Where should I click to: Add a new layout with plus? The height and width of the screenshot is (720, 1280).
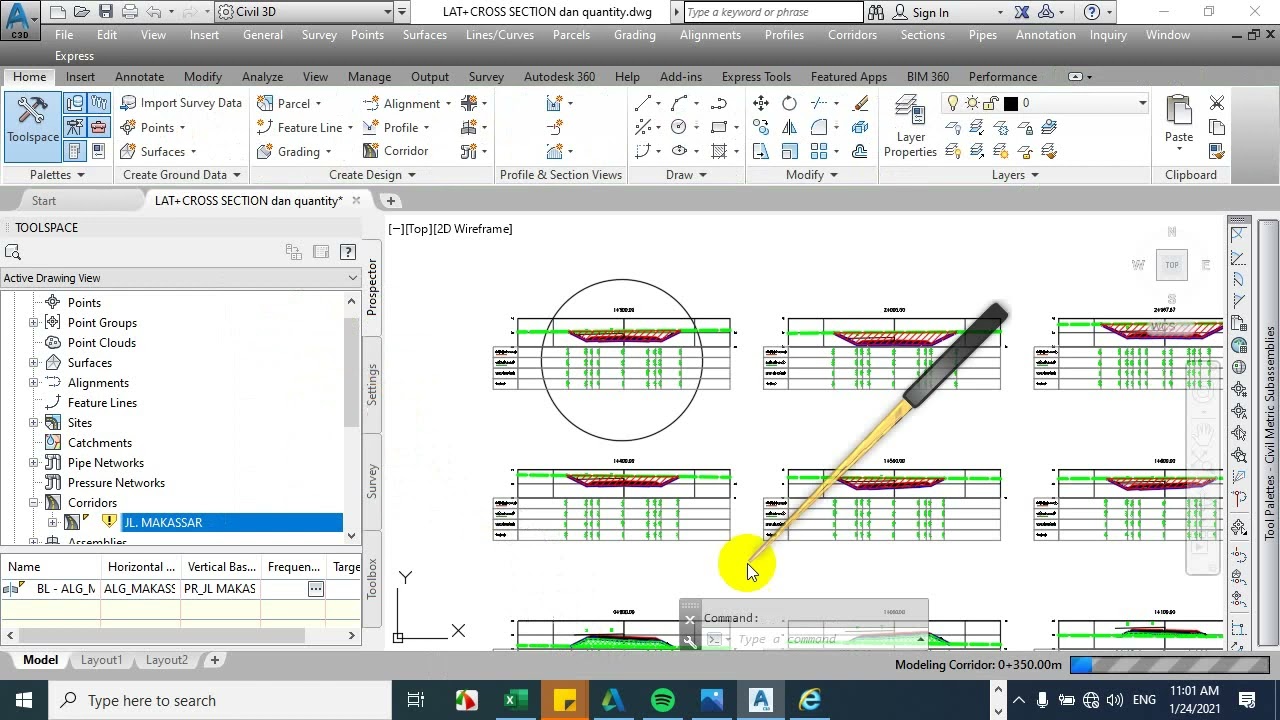click(x=214, y=660)
